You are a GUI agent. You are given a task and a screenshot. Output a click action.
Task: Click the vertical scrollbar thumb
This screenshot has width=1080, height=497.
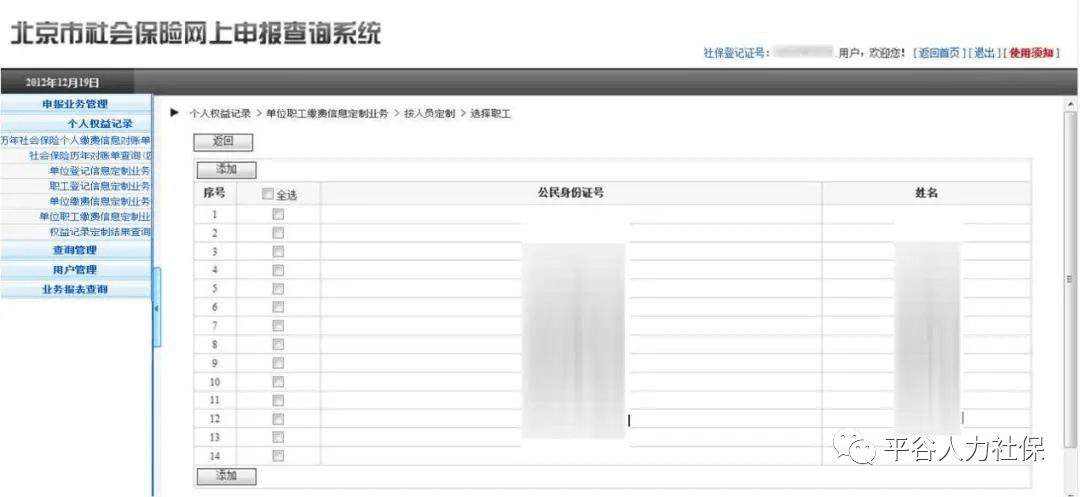[x=1070, y=278]
